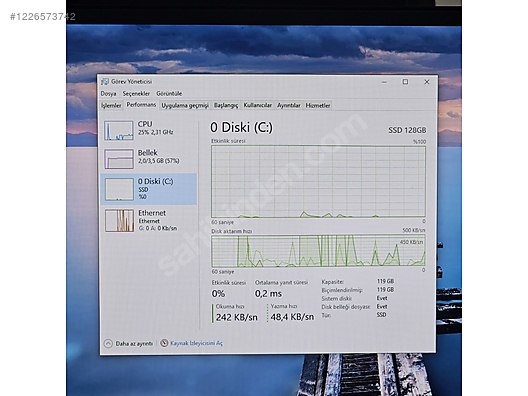Switch to the Hizmetler tab
The image size is (528, 396).
click(x=318, y=105)
